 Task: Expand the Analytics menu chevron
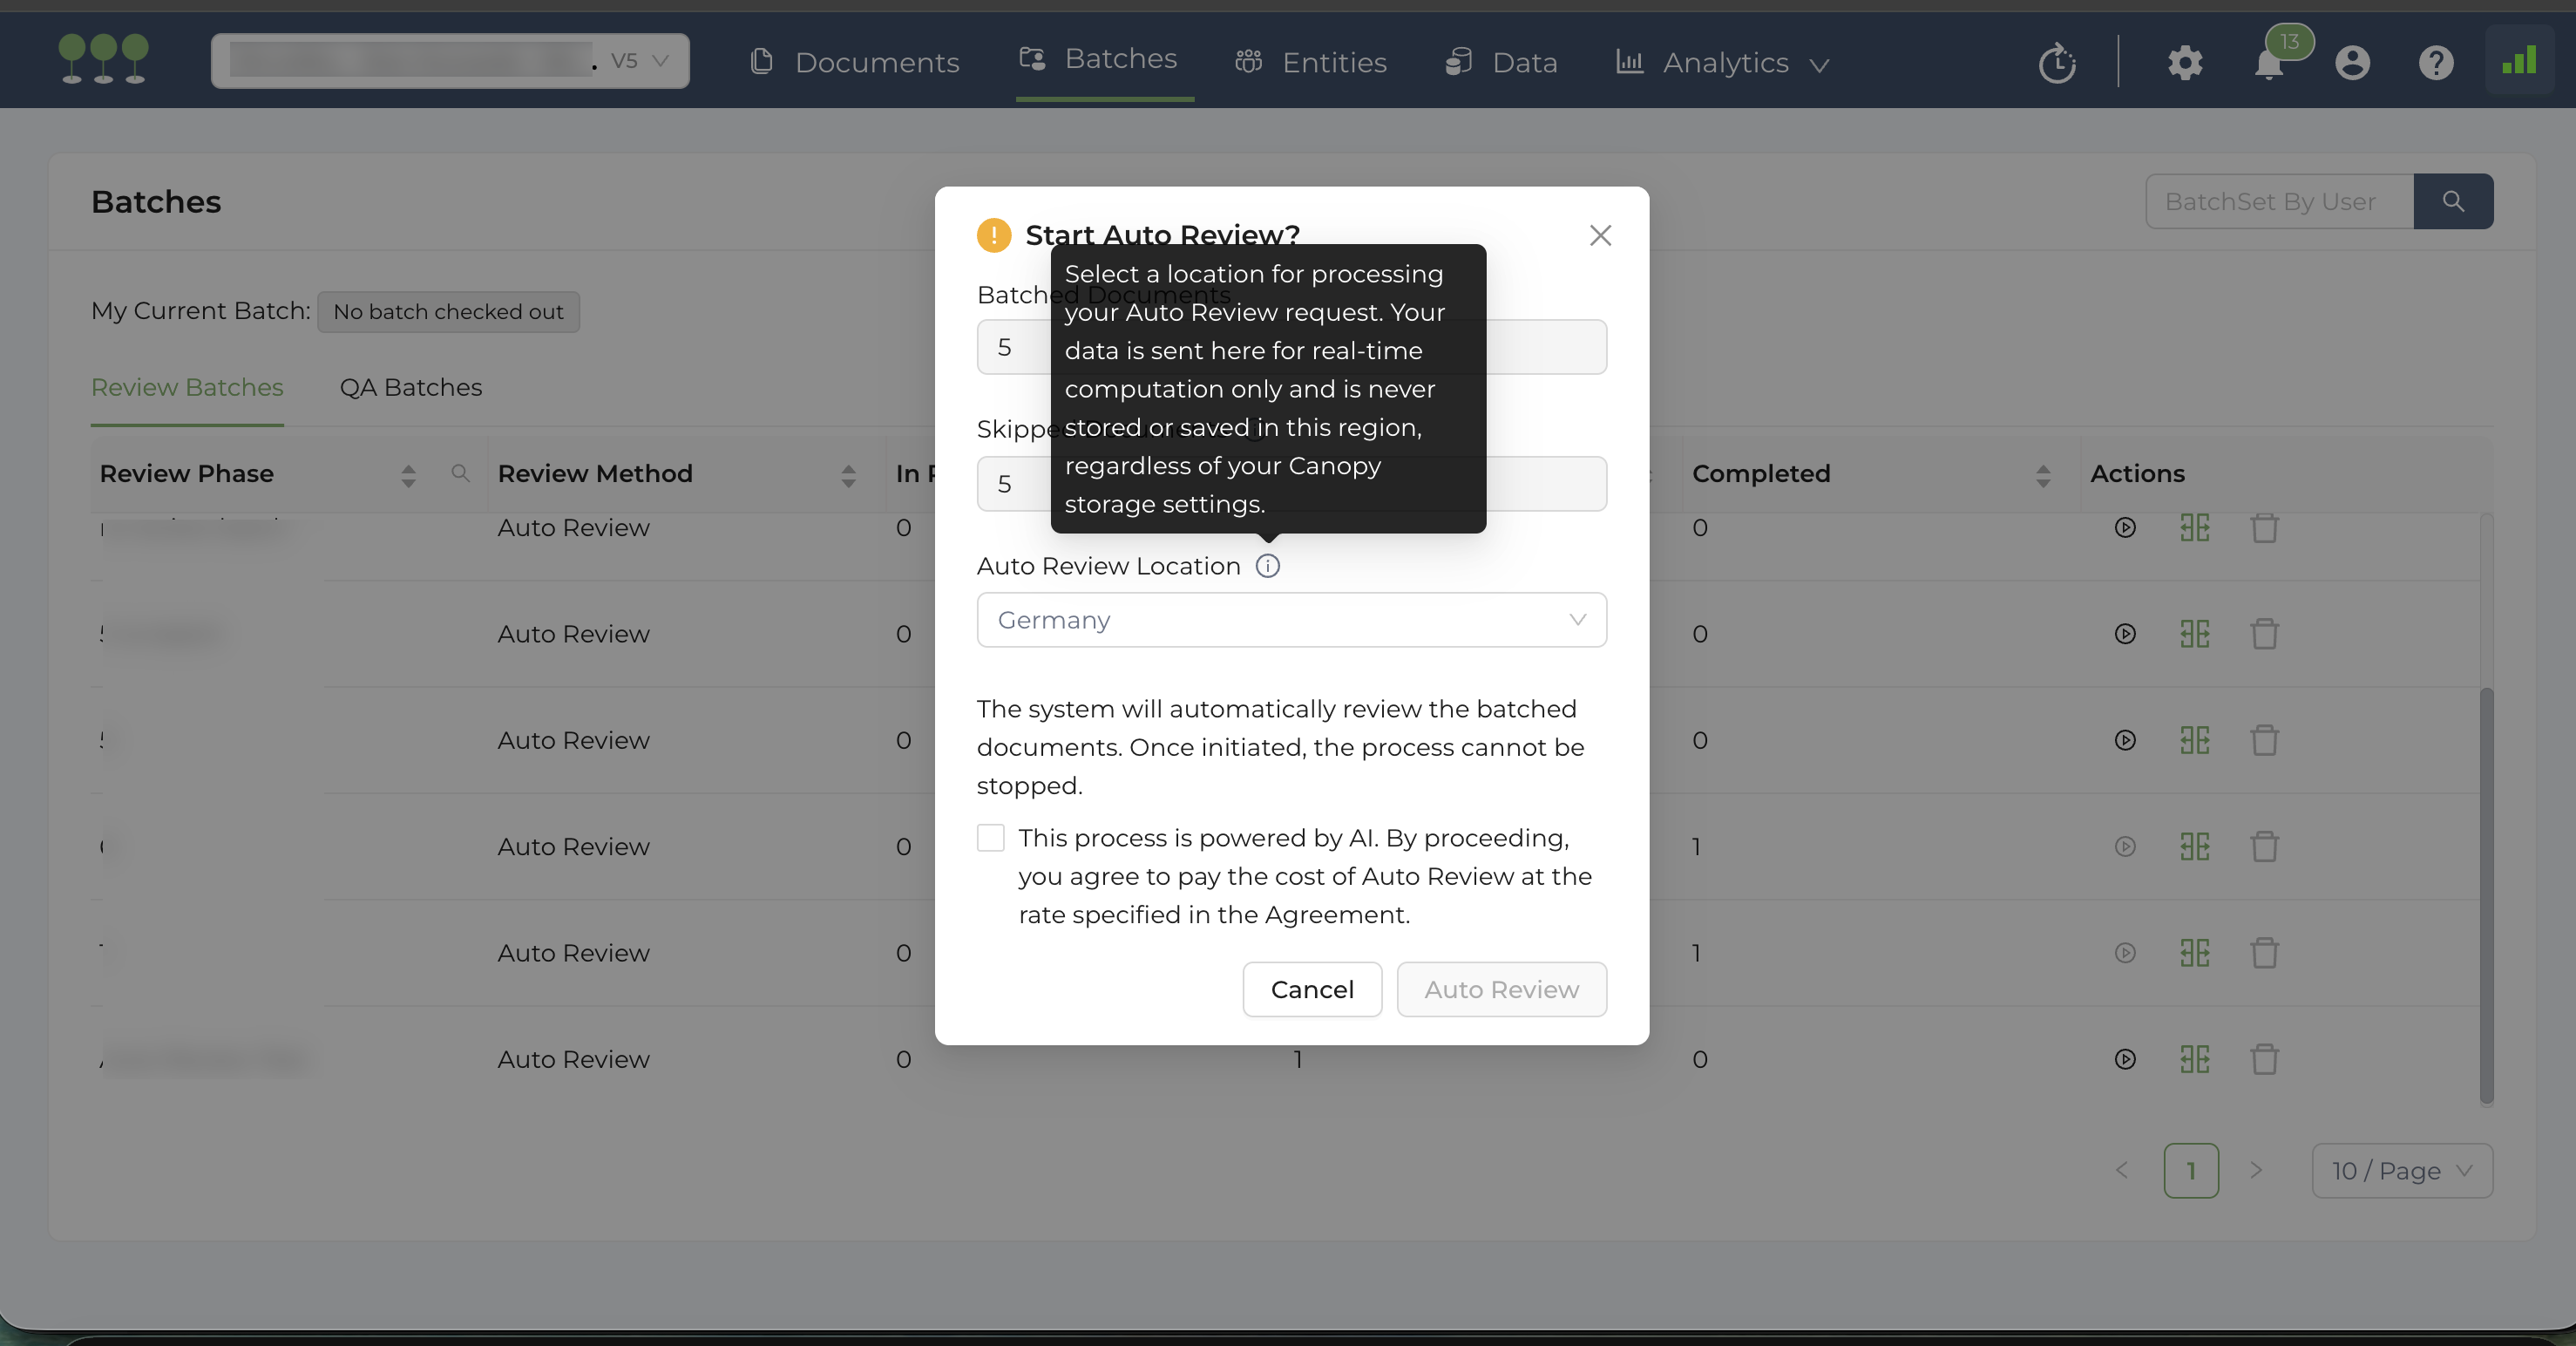(1820, 65)
